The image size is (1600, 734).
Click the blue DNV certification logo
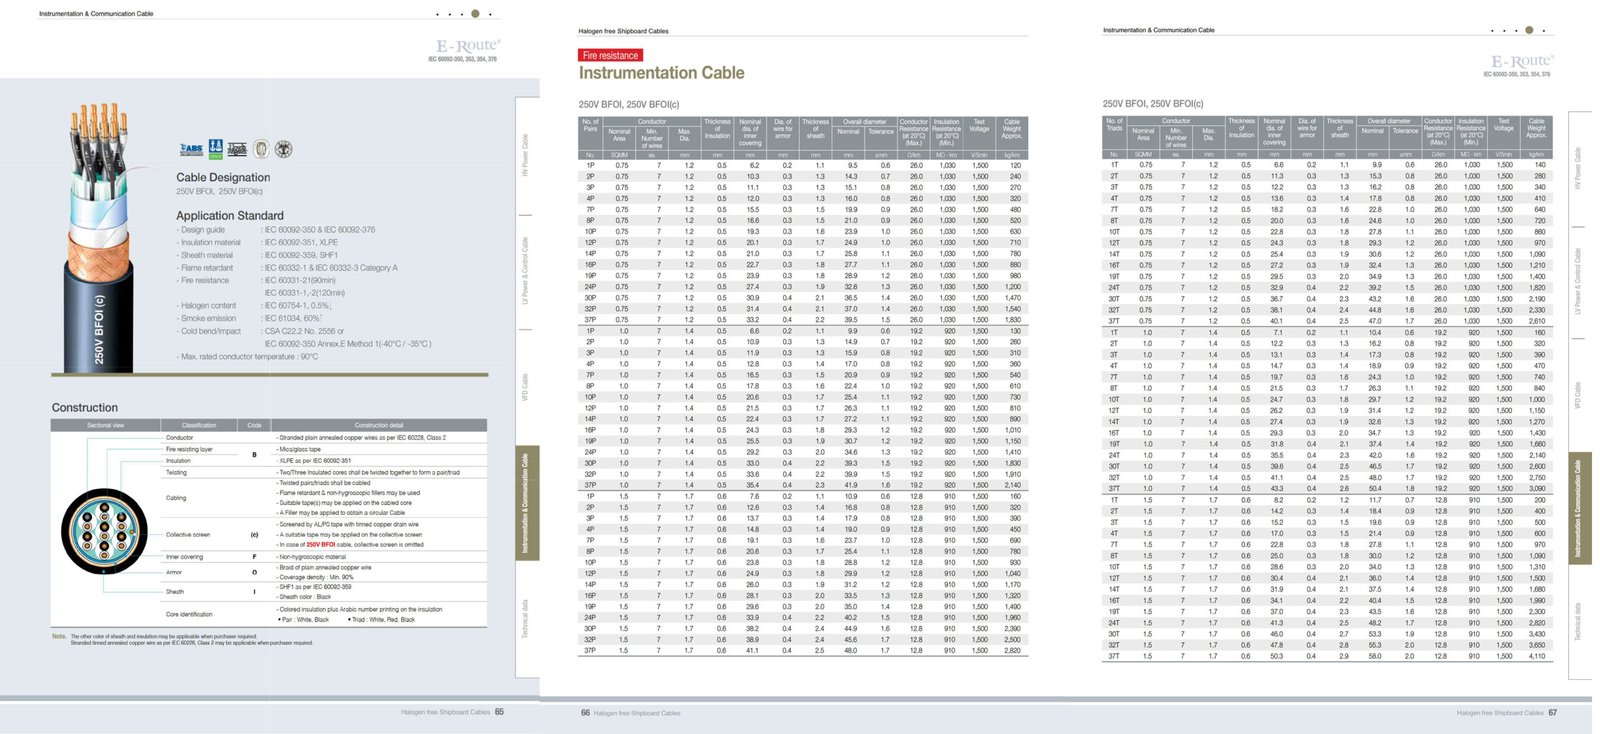click(215, 149)
